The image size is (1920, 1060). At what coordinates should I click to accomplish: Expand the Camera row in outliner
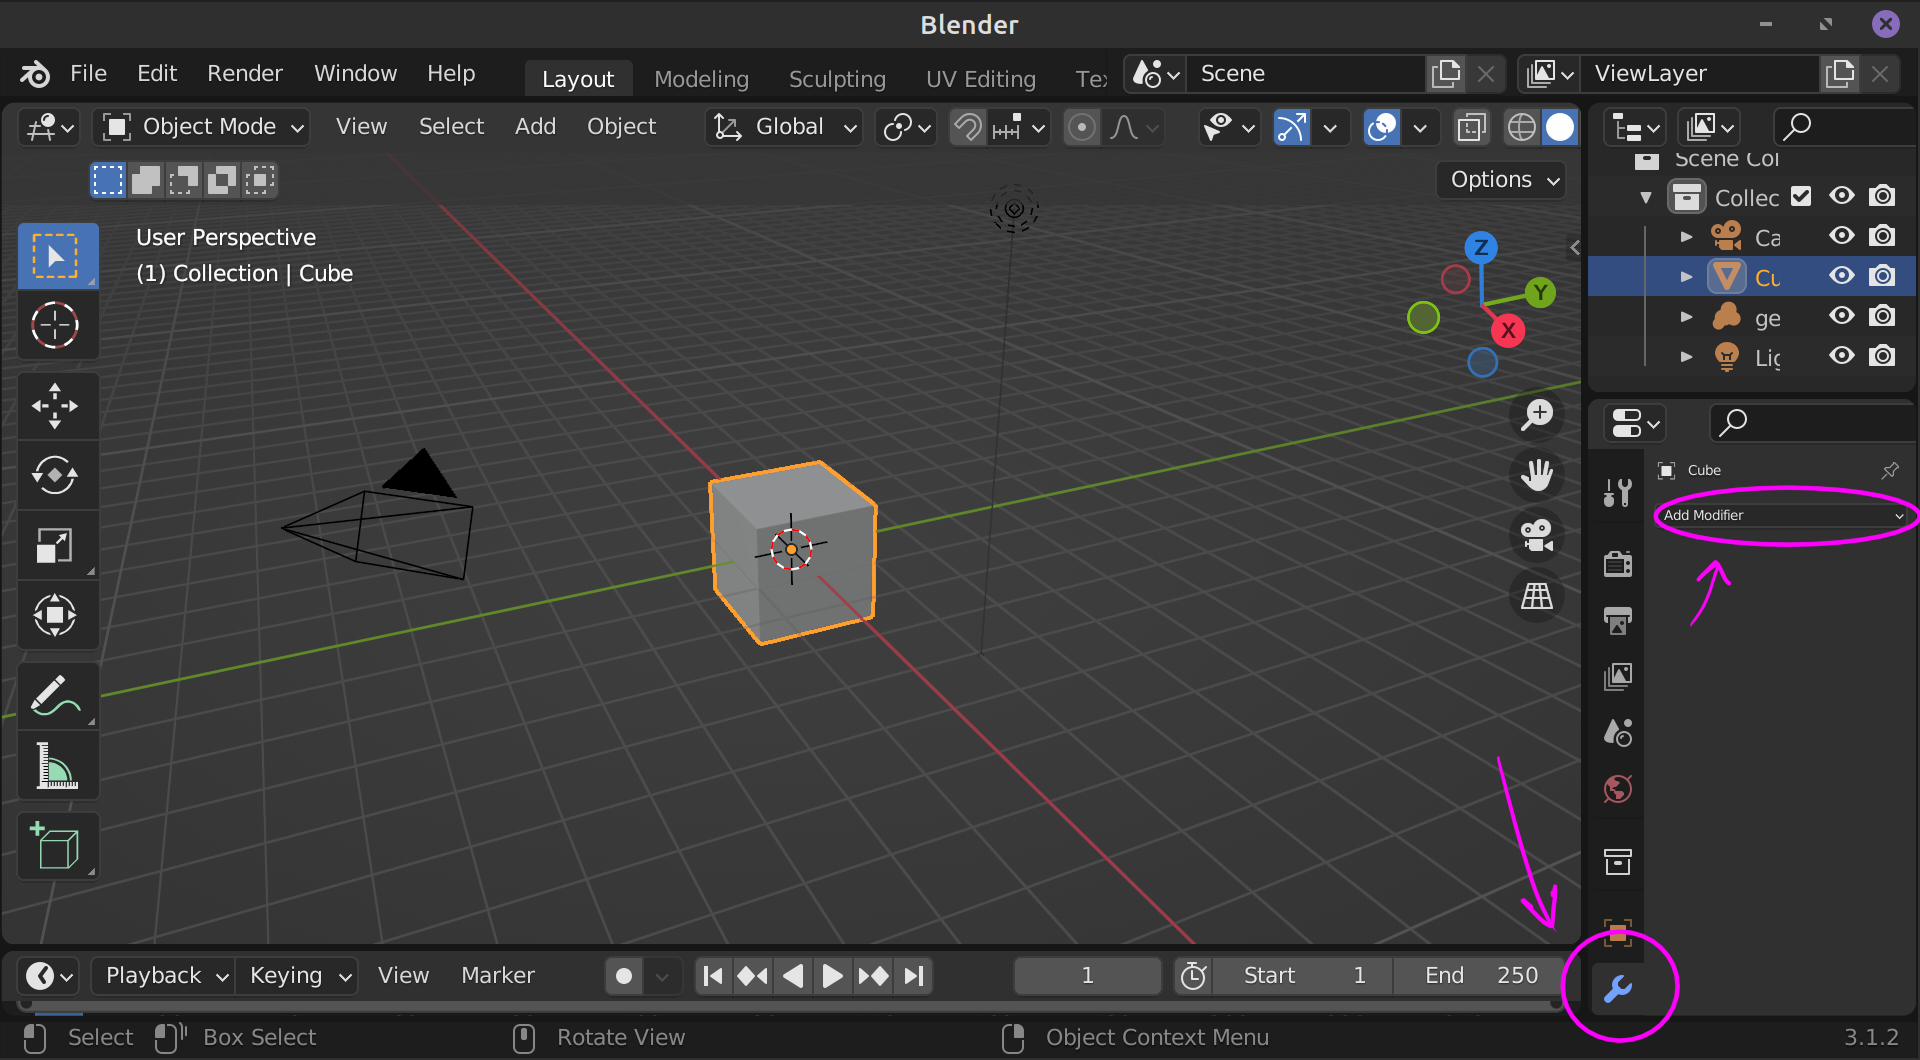[1686, 237]
